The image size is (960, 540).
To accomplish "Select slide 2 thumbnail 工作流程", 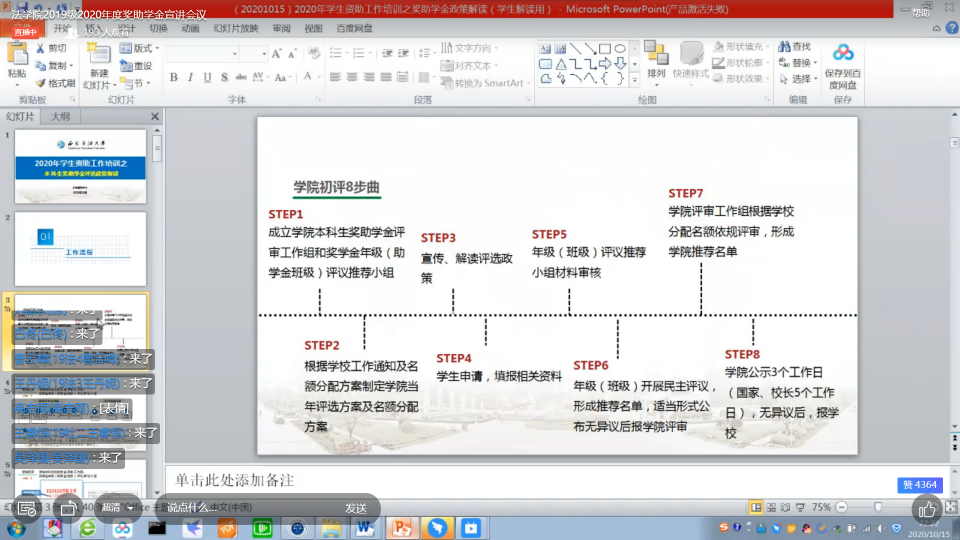I will 80,249.
